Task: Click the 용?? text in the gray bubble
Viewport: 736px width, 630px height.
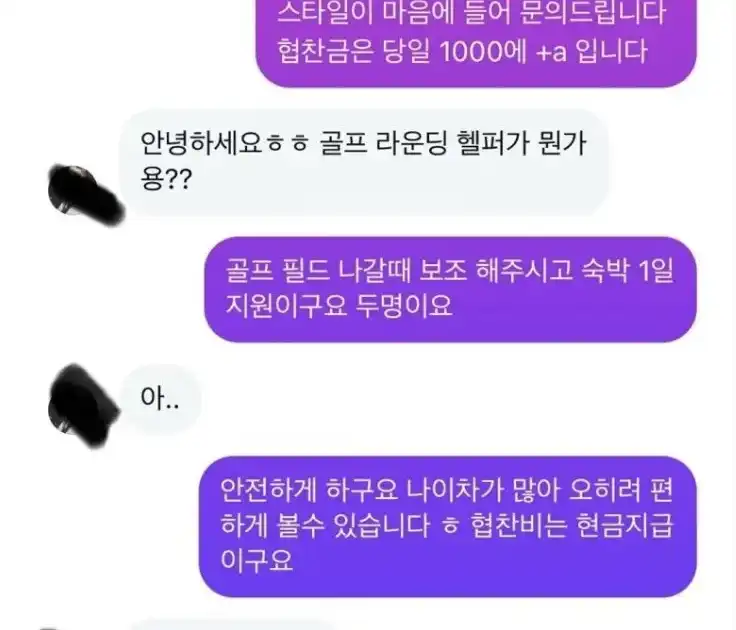Action: pyautogui.click(x=166, y=179)
